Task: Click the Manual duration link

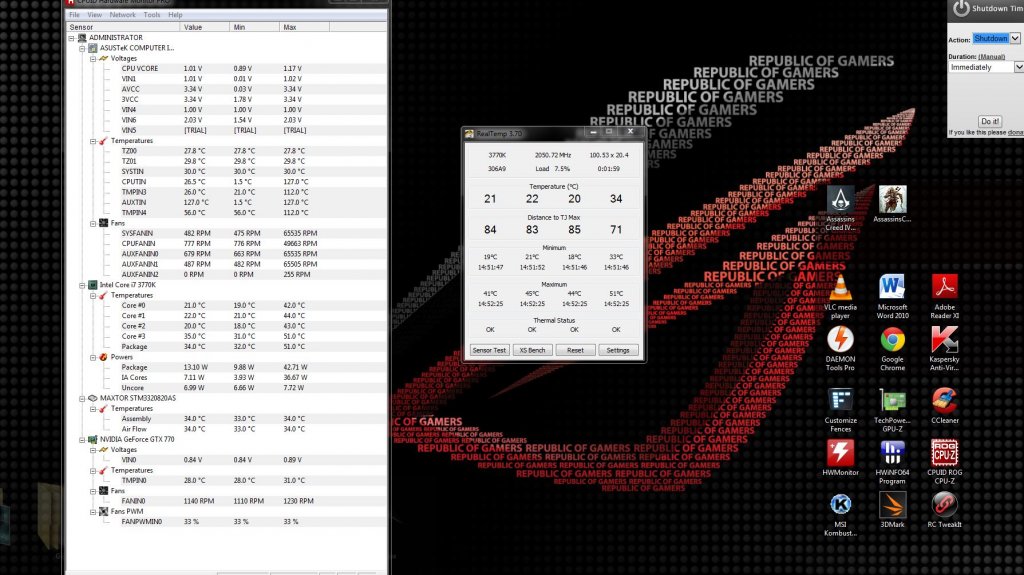Action: [x=991, y=57]
